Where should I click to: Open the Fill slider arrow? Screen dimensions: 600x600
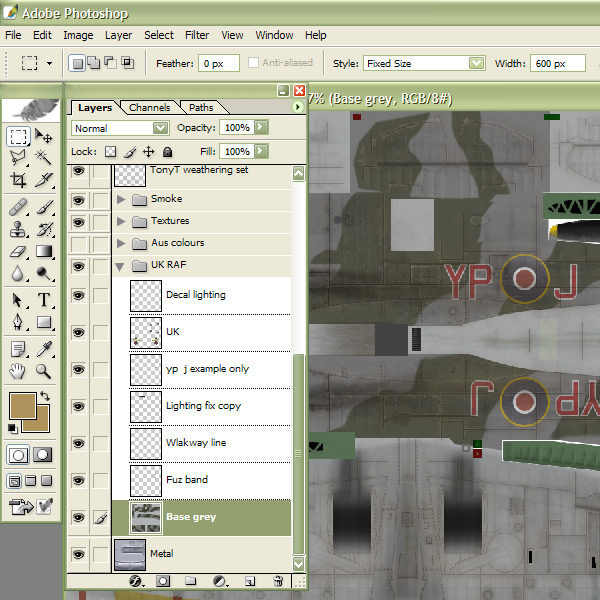[x=261, y=151]
